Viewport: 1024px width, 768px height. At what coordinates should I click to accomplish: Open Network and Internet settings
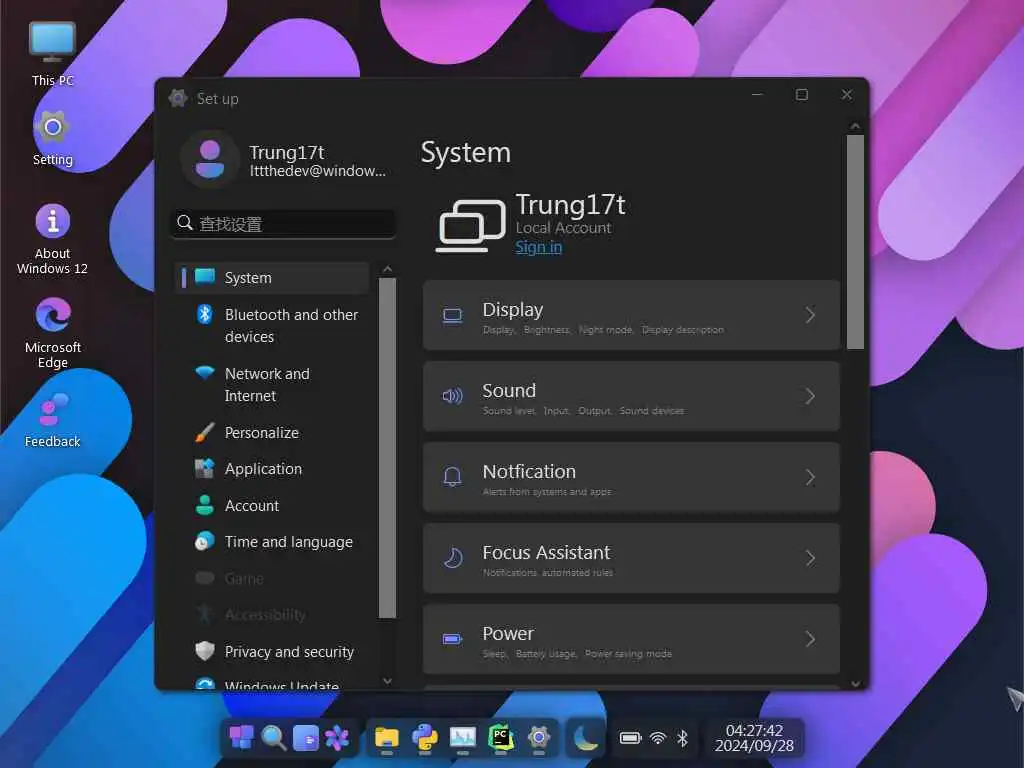pos(272,385)
